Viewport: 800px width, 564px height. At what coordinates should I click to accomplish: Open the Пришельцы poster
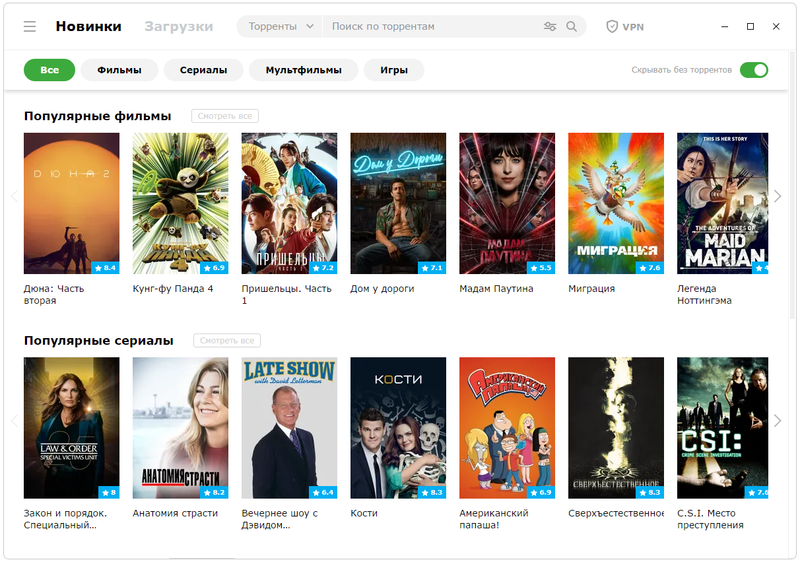tap(289, 203)
